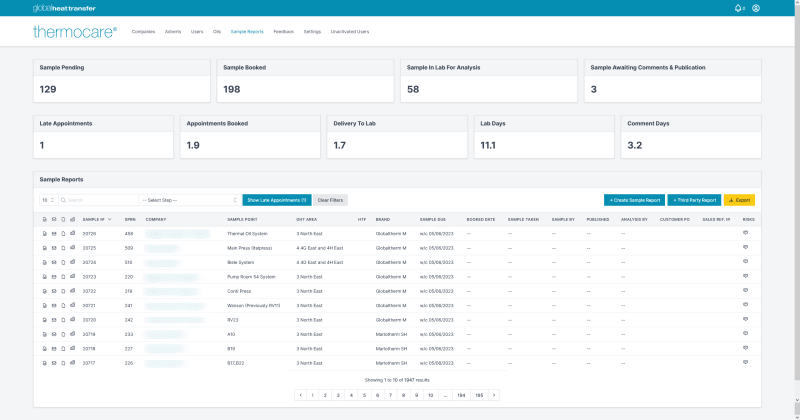Open the Companies menu item
800x420 pixels.
143,32
